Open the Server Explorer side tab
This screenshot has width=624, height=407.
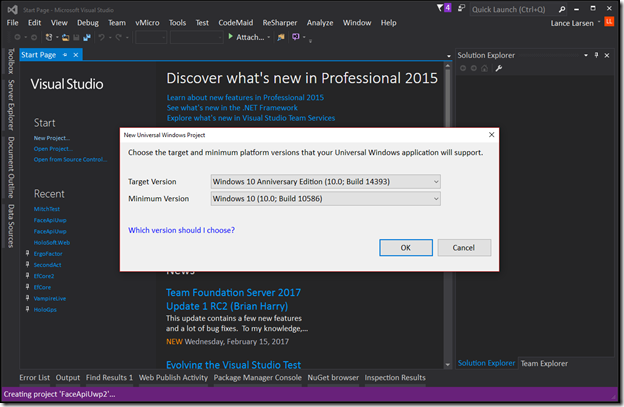(x=11, y=105)
